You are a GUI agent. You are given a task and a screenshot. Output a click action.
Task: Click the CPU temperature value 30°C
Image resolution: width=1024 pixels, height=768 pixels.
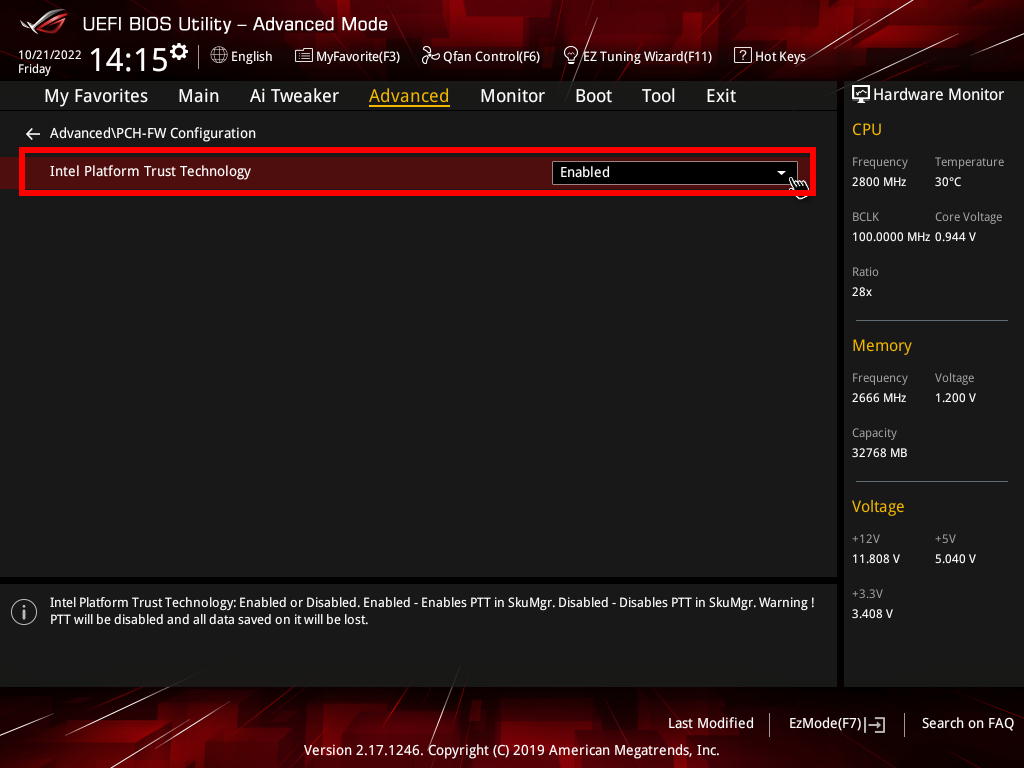948,182
